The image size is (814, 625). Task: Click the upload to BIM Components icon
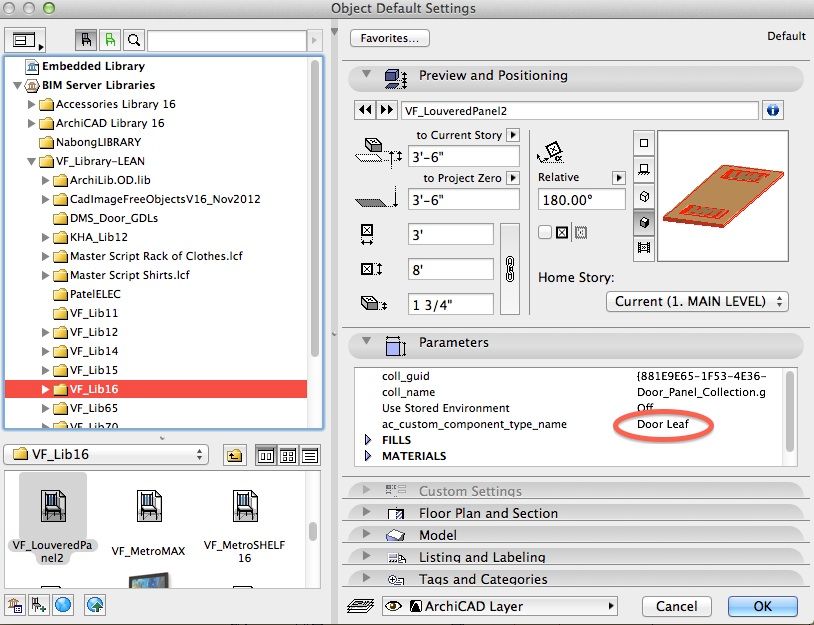(x=96, y=605)
